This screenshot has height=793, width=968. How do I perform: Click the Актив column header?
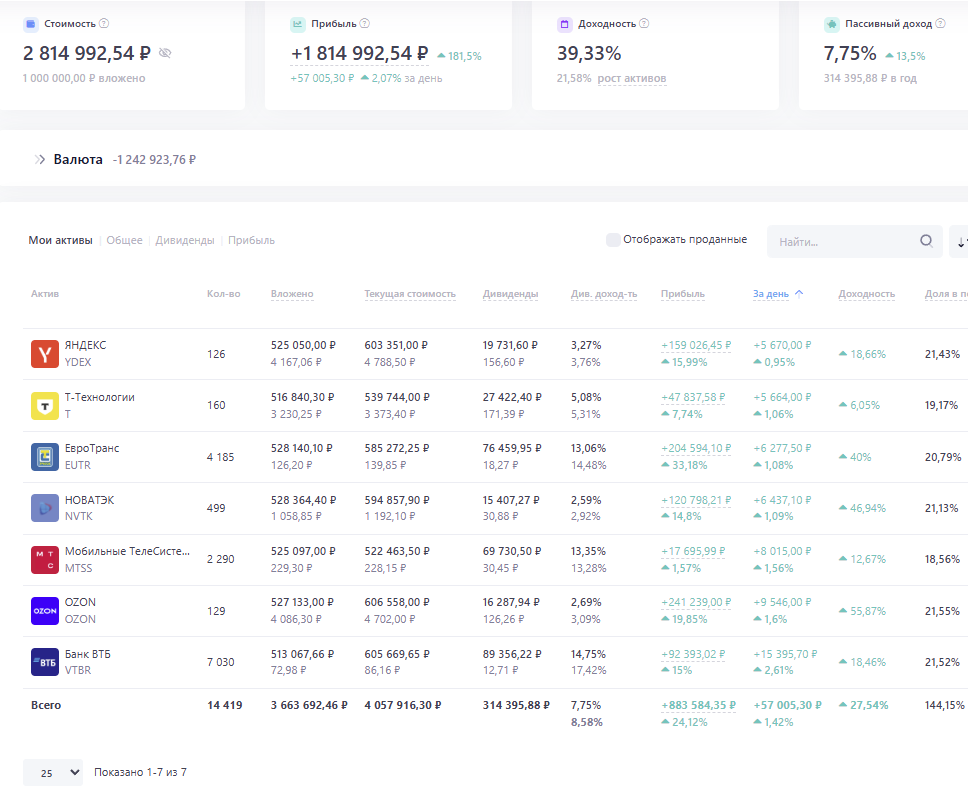[x=45, y=294]
